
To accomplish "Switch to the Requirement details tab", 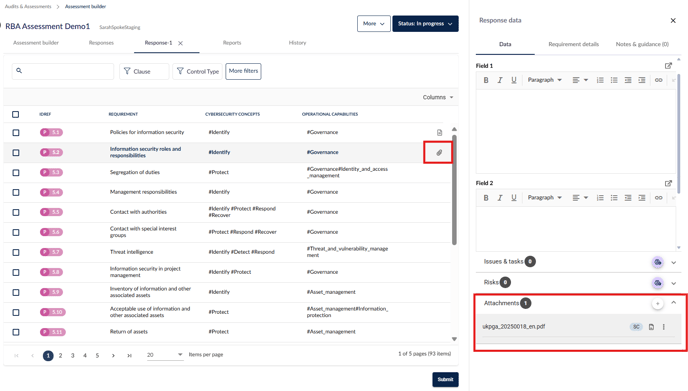I will [x=573, y=44].
